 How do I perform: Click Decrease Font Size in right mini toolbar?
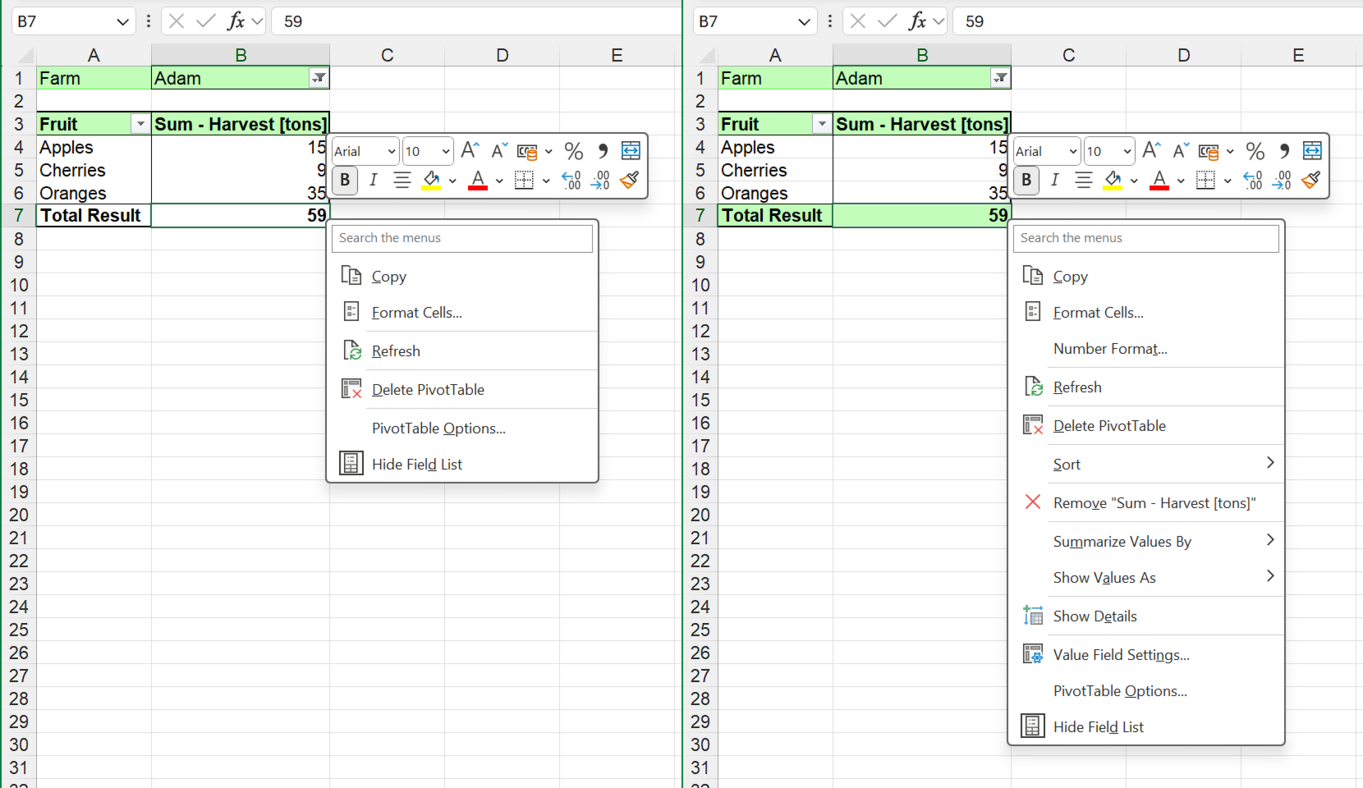point(1180,151)
